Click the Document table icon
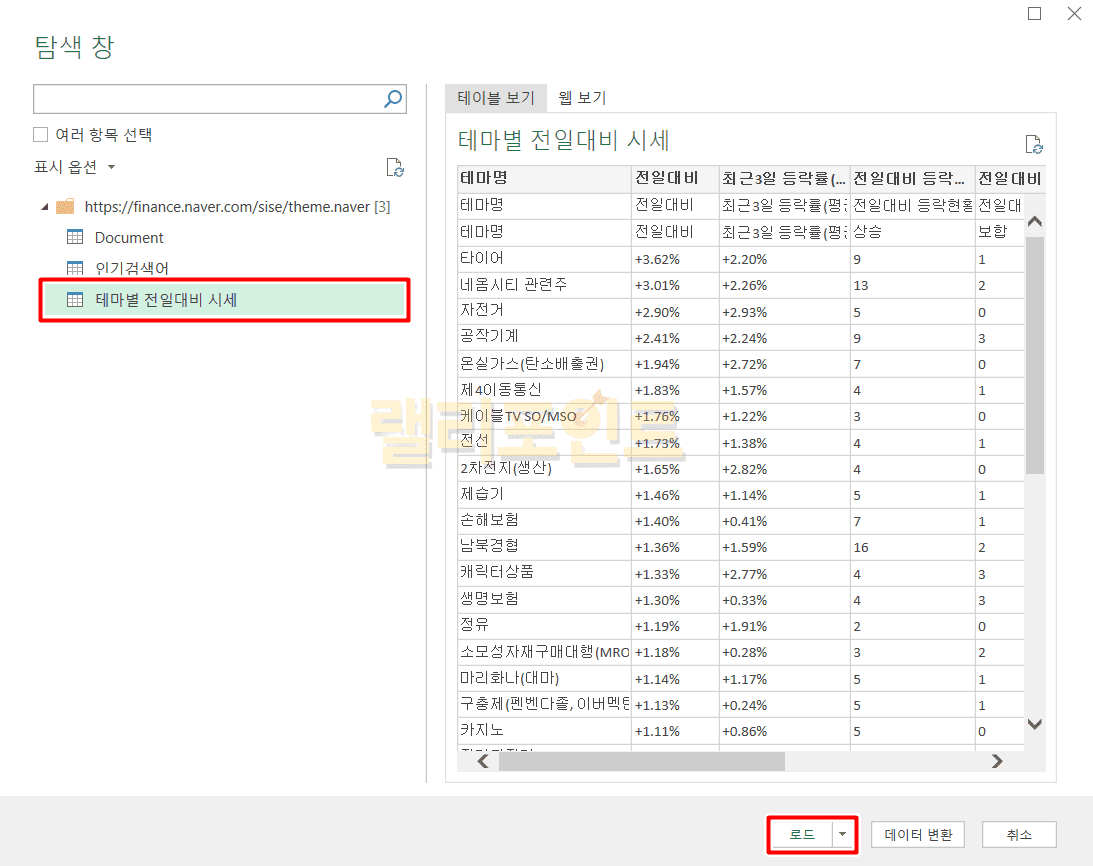 coord(75,237)
